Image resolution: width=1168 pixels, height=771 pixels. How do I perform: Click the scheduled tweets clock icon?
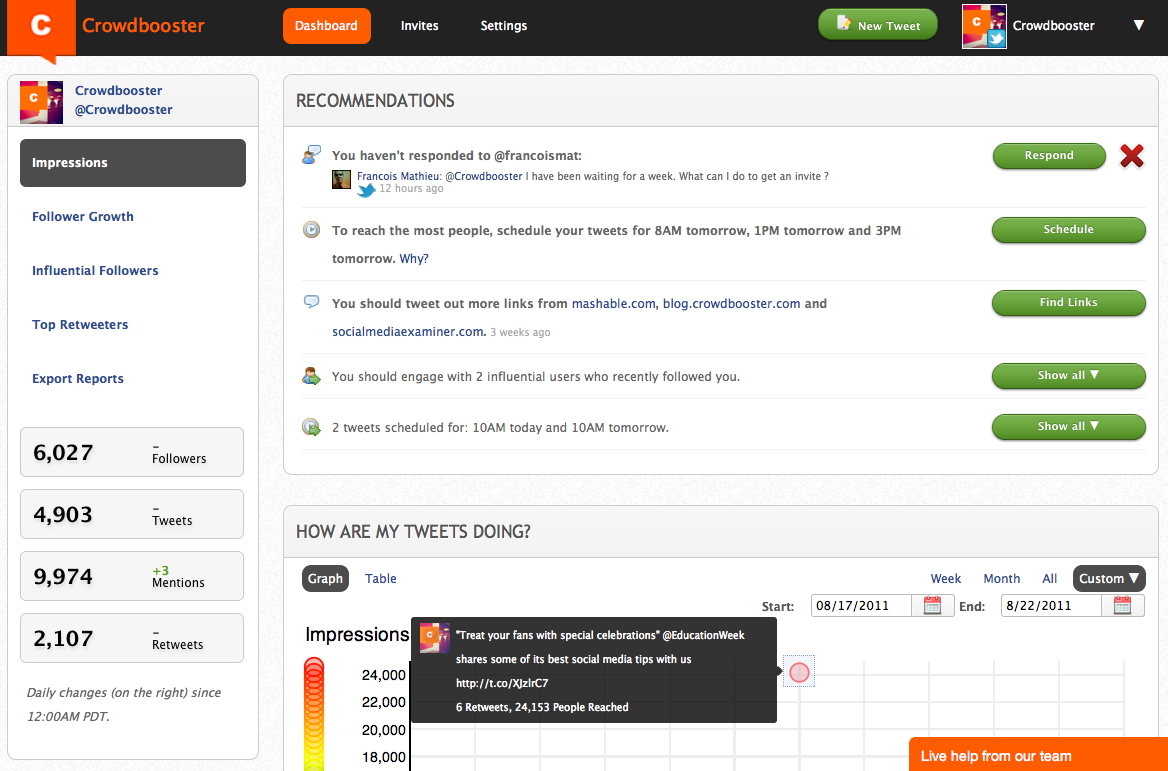(x=311, y=427)
